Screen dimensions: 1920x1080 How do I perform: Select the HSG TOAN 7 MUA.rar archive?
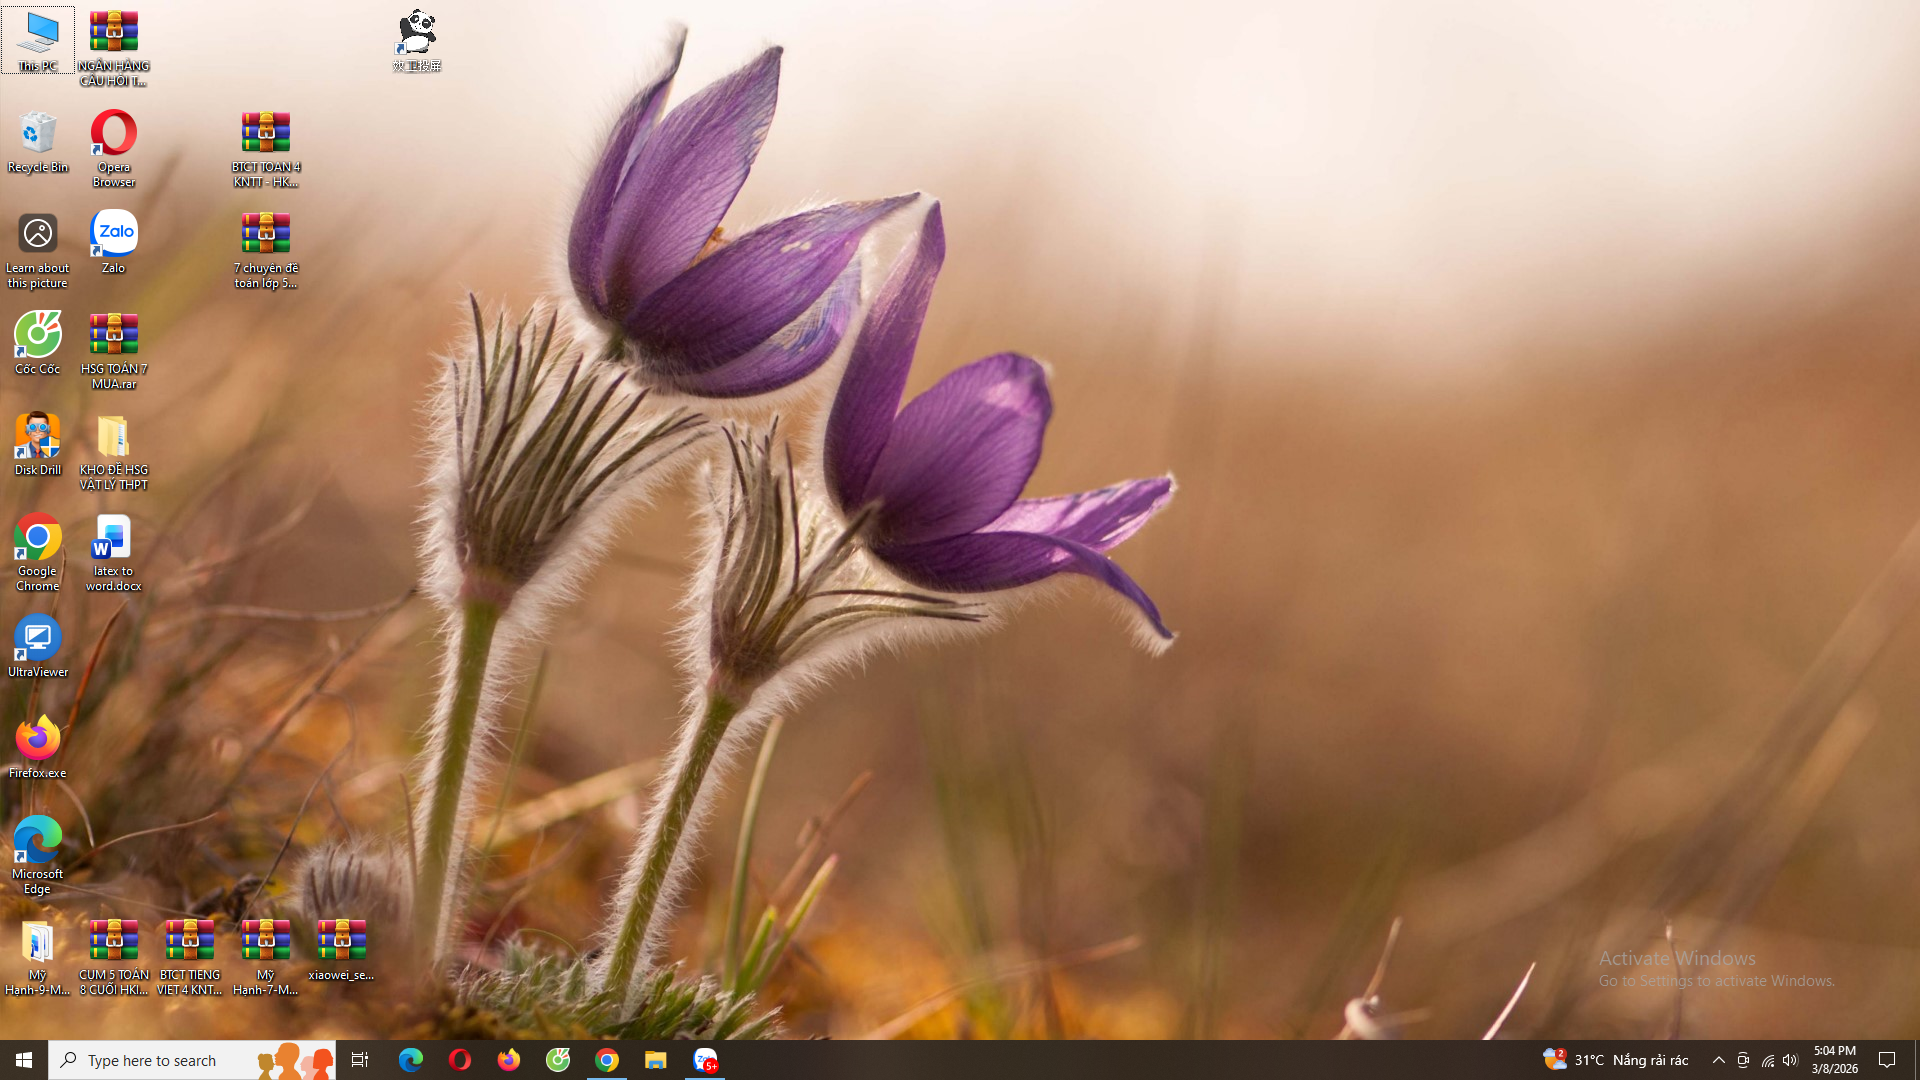tap(114, 349)
